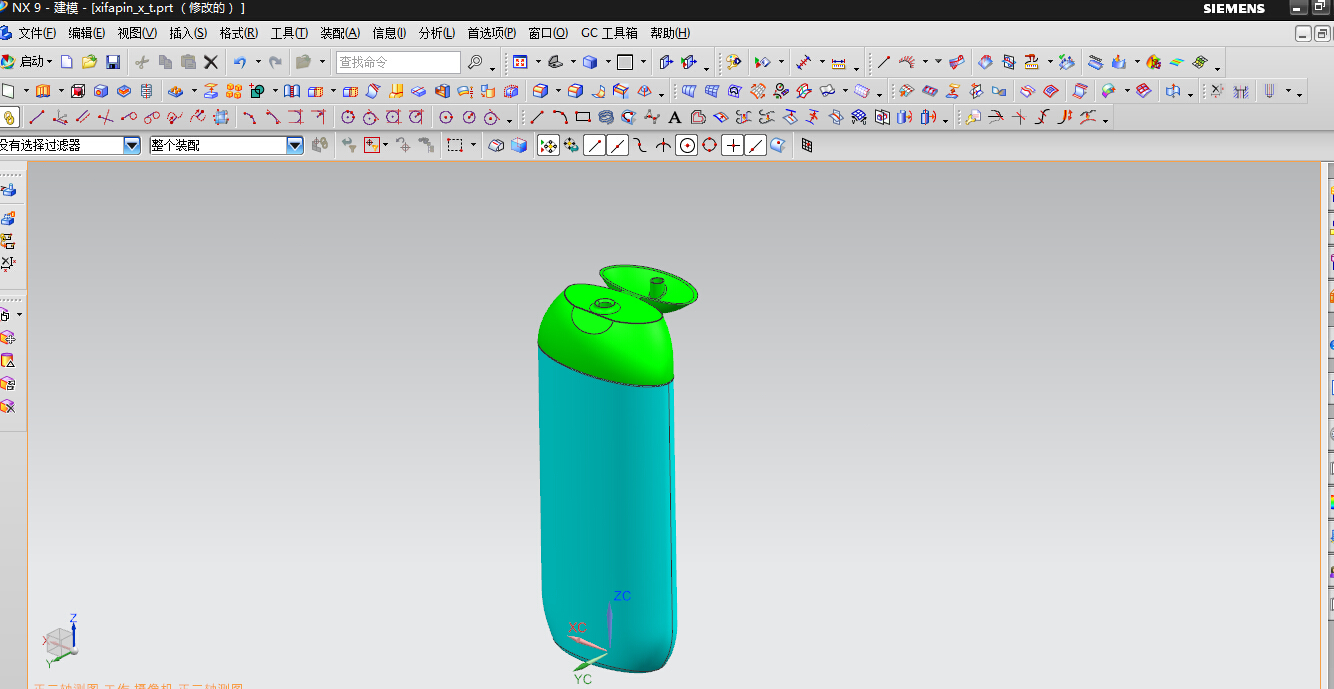The width and height of the screenshot is (1334, 689).
Task: Toggle the snap point enable button
Action: point(548,145)
